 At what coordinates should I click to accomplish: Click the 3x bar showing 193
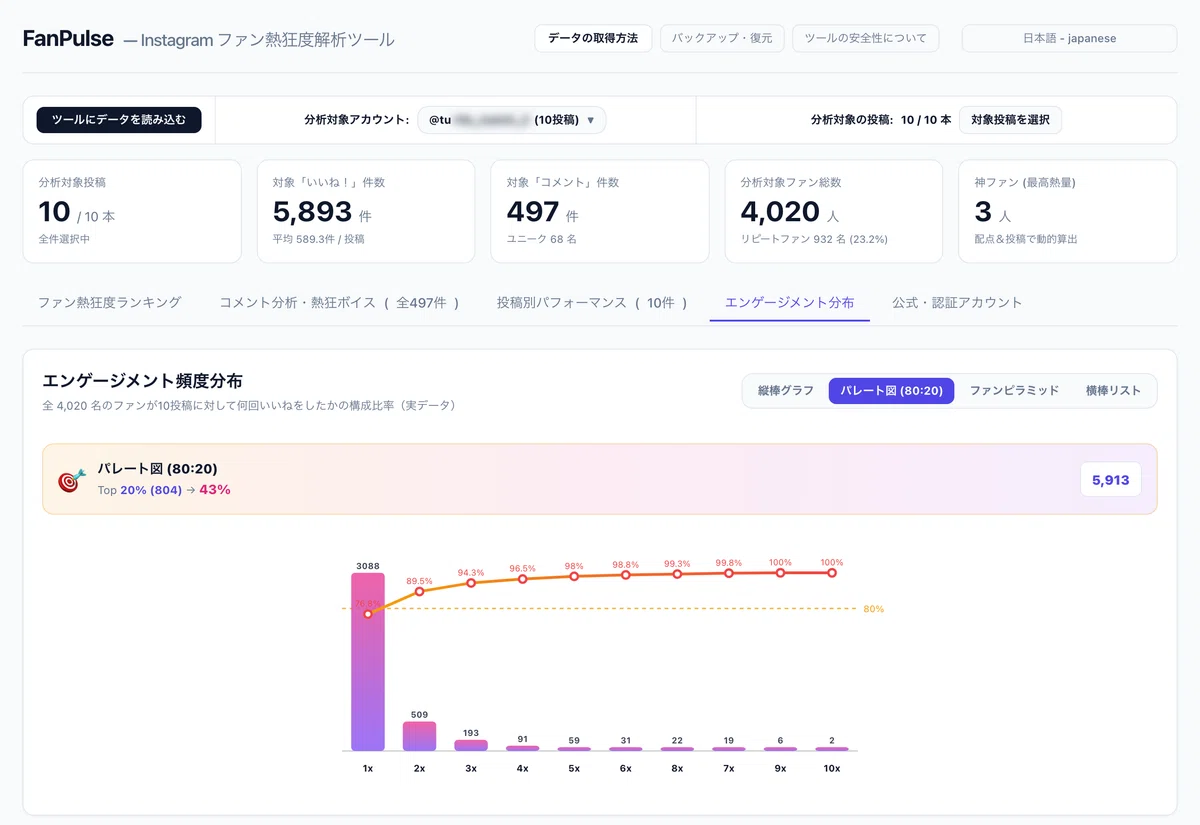(471, 745)
